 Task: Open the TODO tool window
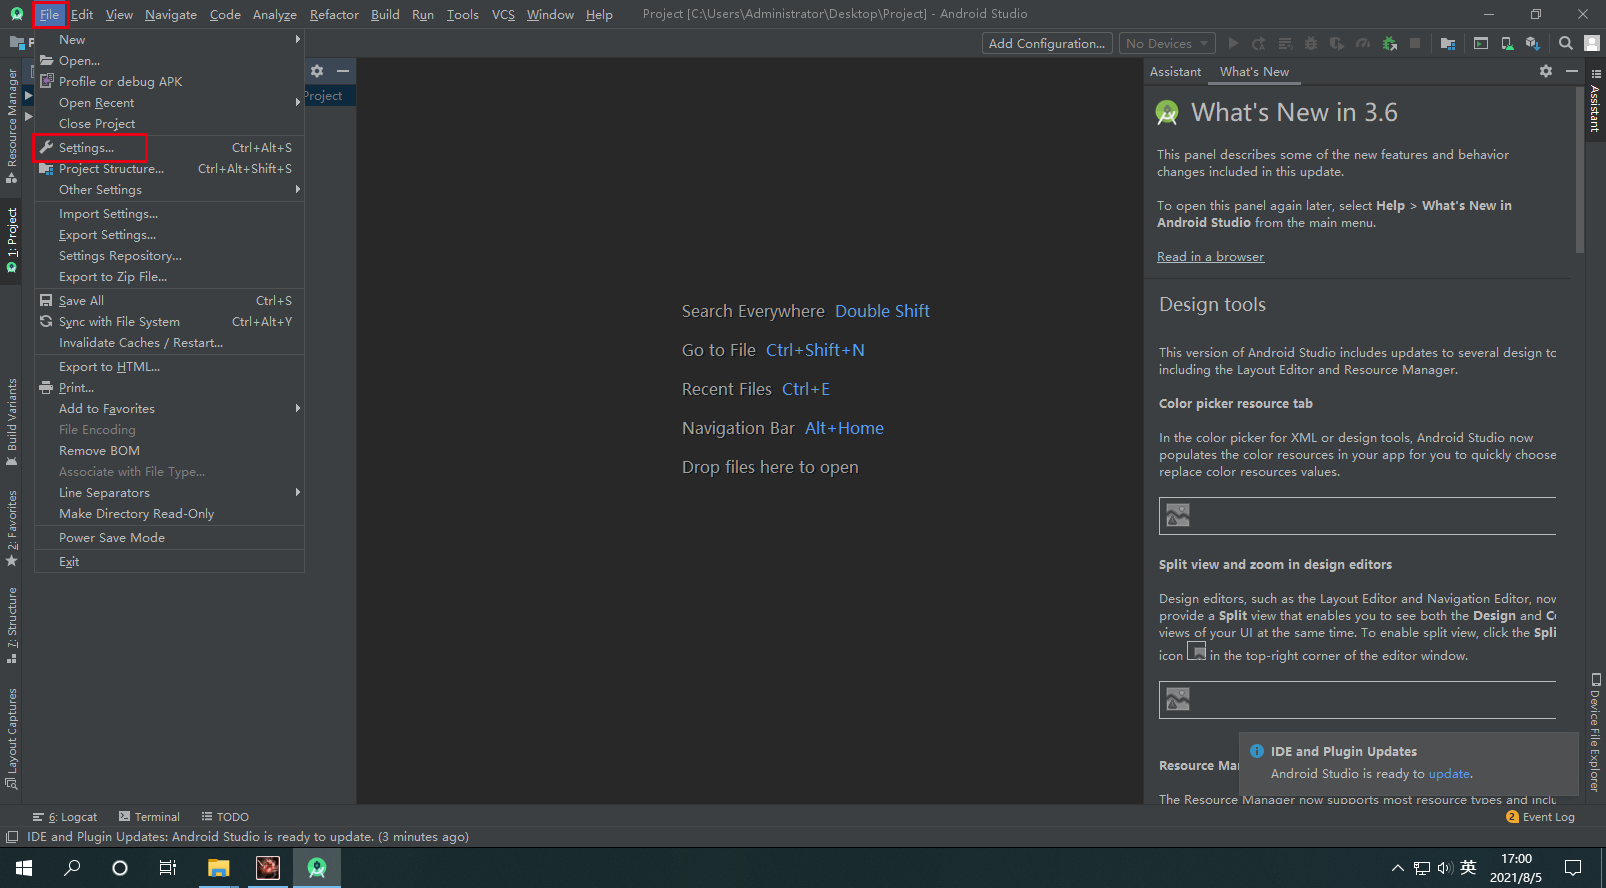225,817
